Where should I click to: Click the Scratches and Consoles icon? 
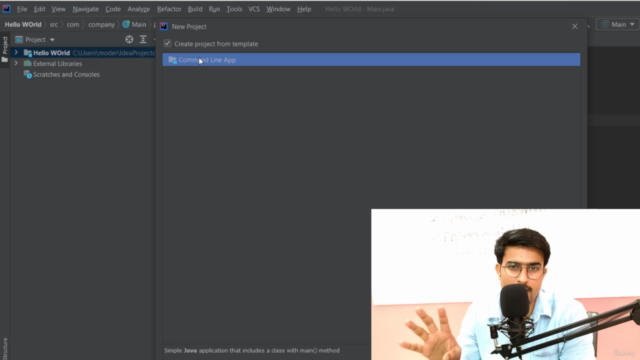coord(27,74)
